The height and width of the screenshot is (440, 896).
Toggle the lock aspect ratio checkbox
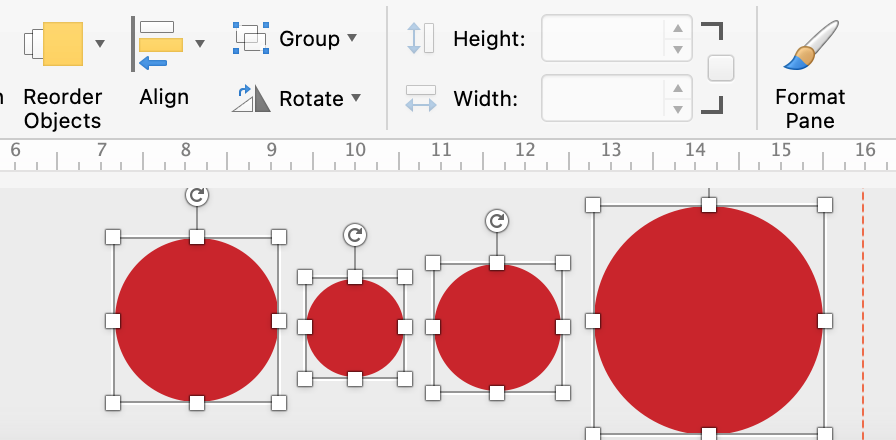720,68
